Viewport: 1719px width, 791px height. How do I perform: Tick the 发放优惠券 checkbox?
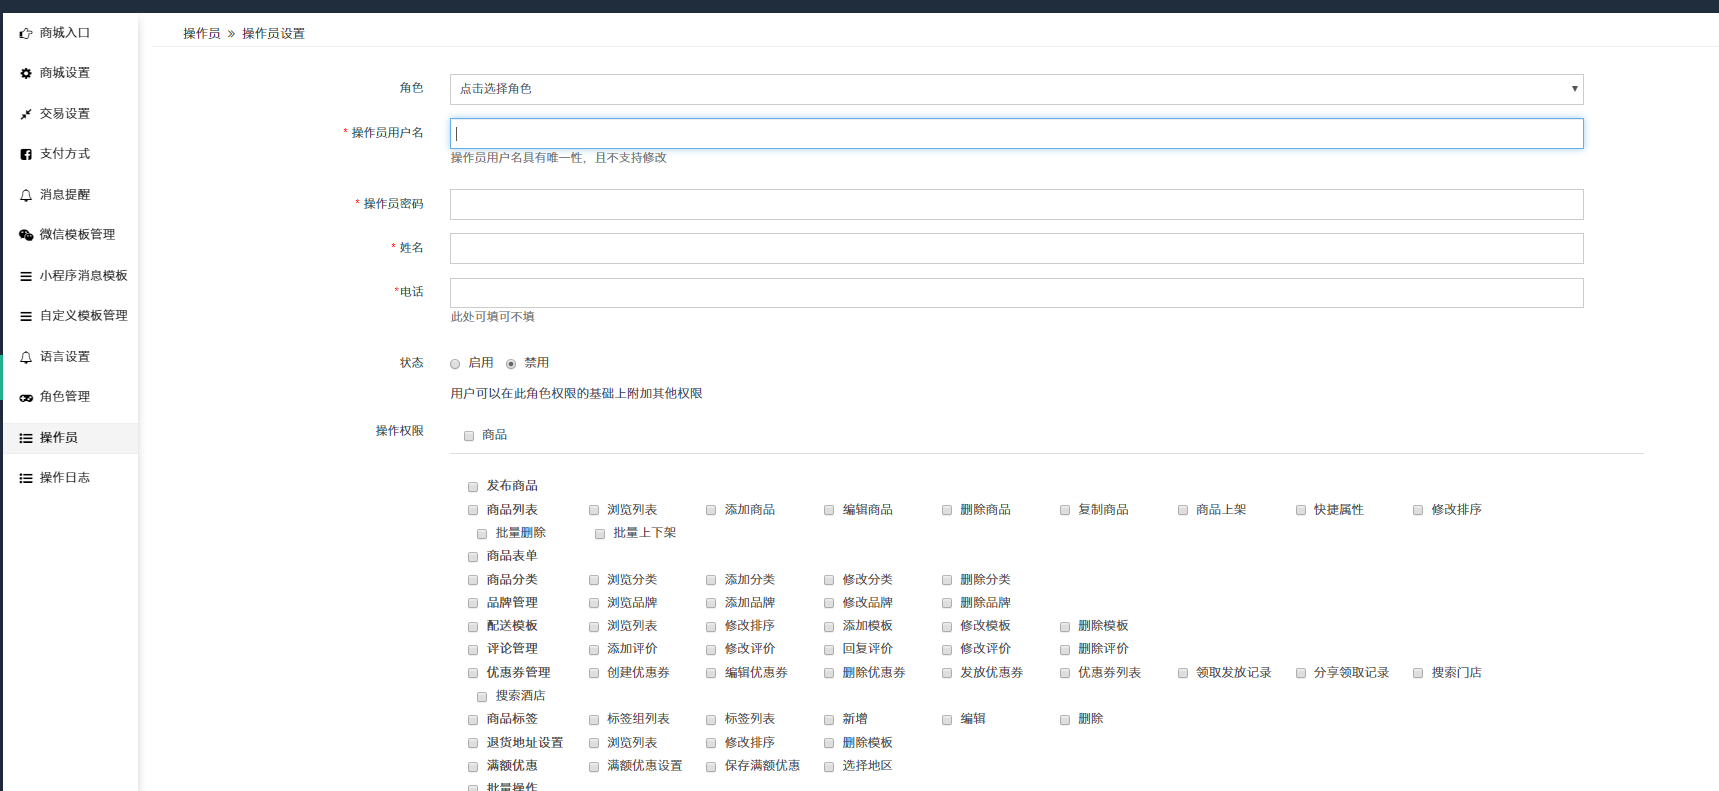[x=947, y=674]
